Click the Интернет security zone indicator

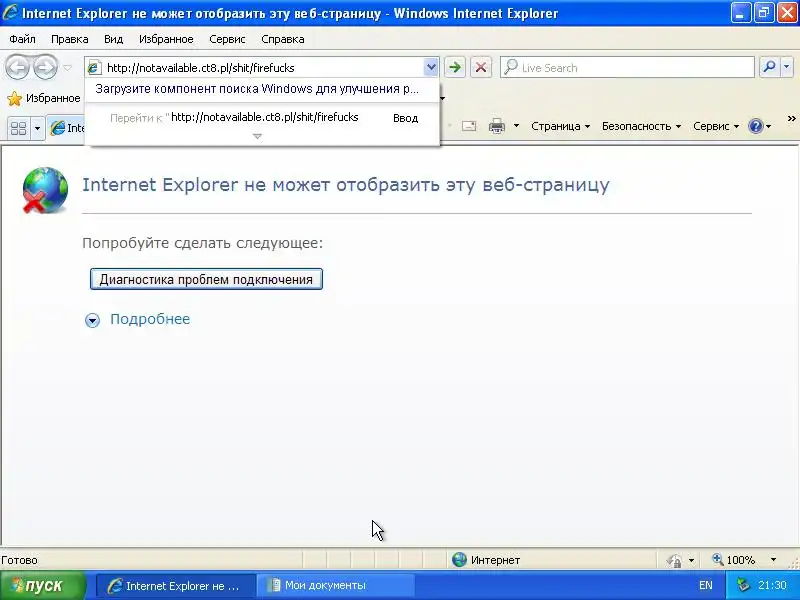tap(486, 560)
